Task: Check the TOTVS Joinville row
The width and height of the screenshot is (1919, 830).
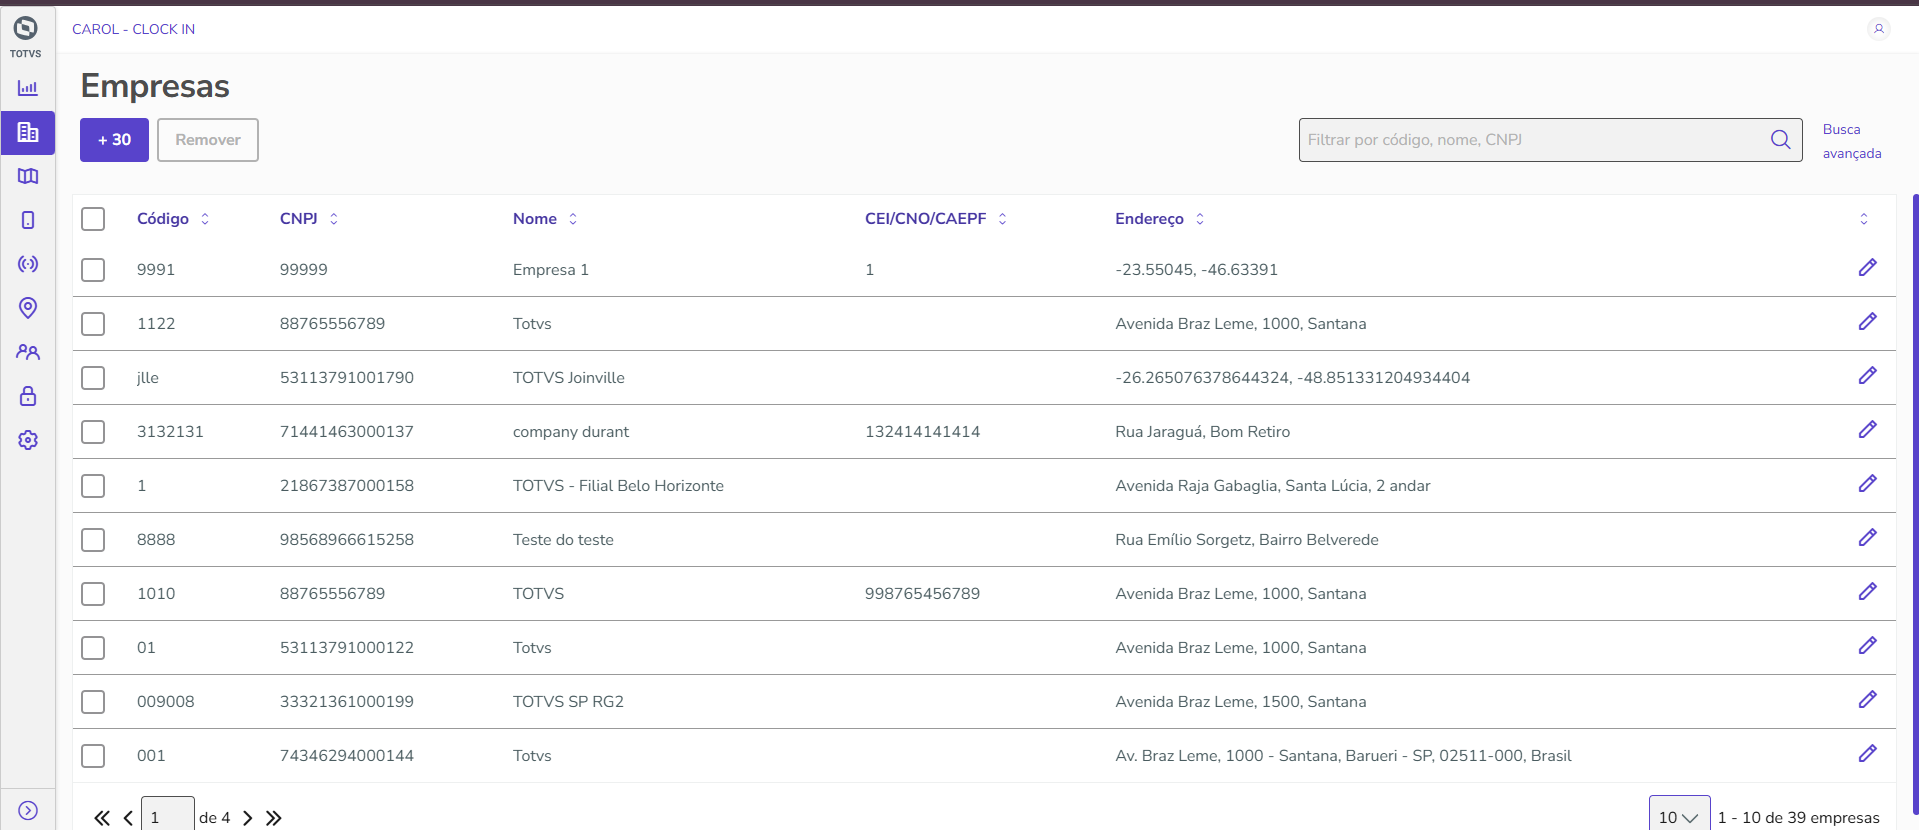Action: (93, 378)
